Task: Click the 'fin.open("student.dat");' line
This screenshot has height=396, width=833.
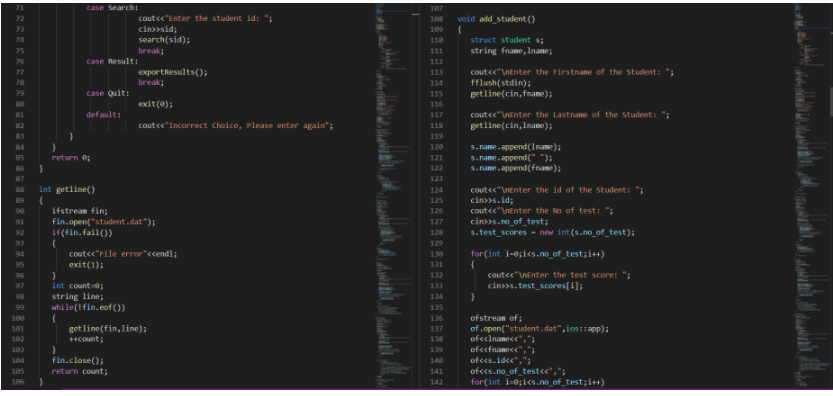Action: pyautogui.click(x=103, y=222)
